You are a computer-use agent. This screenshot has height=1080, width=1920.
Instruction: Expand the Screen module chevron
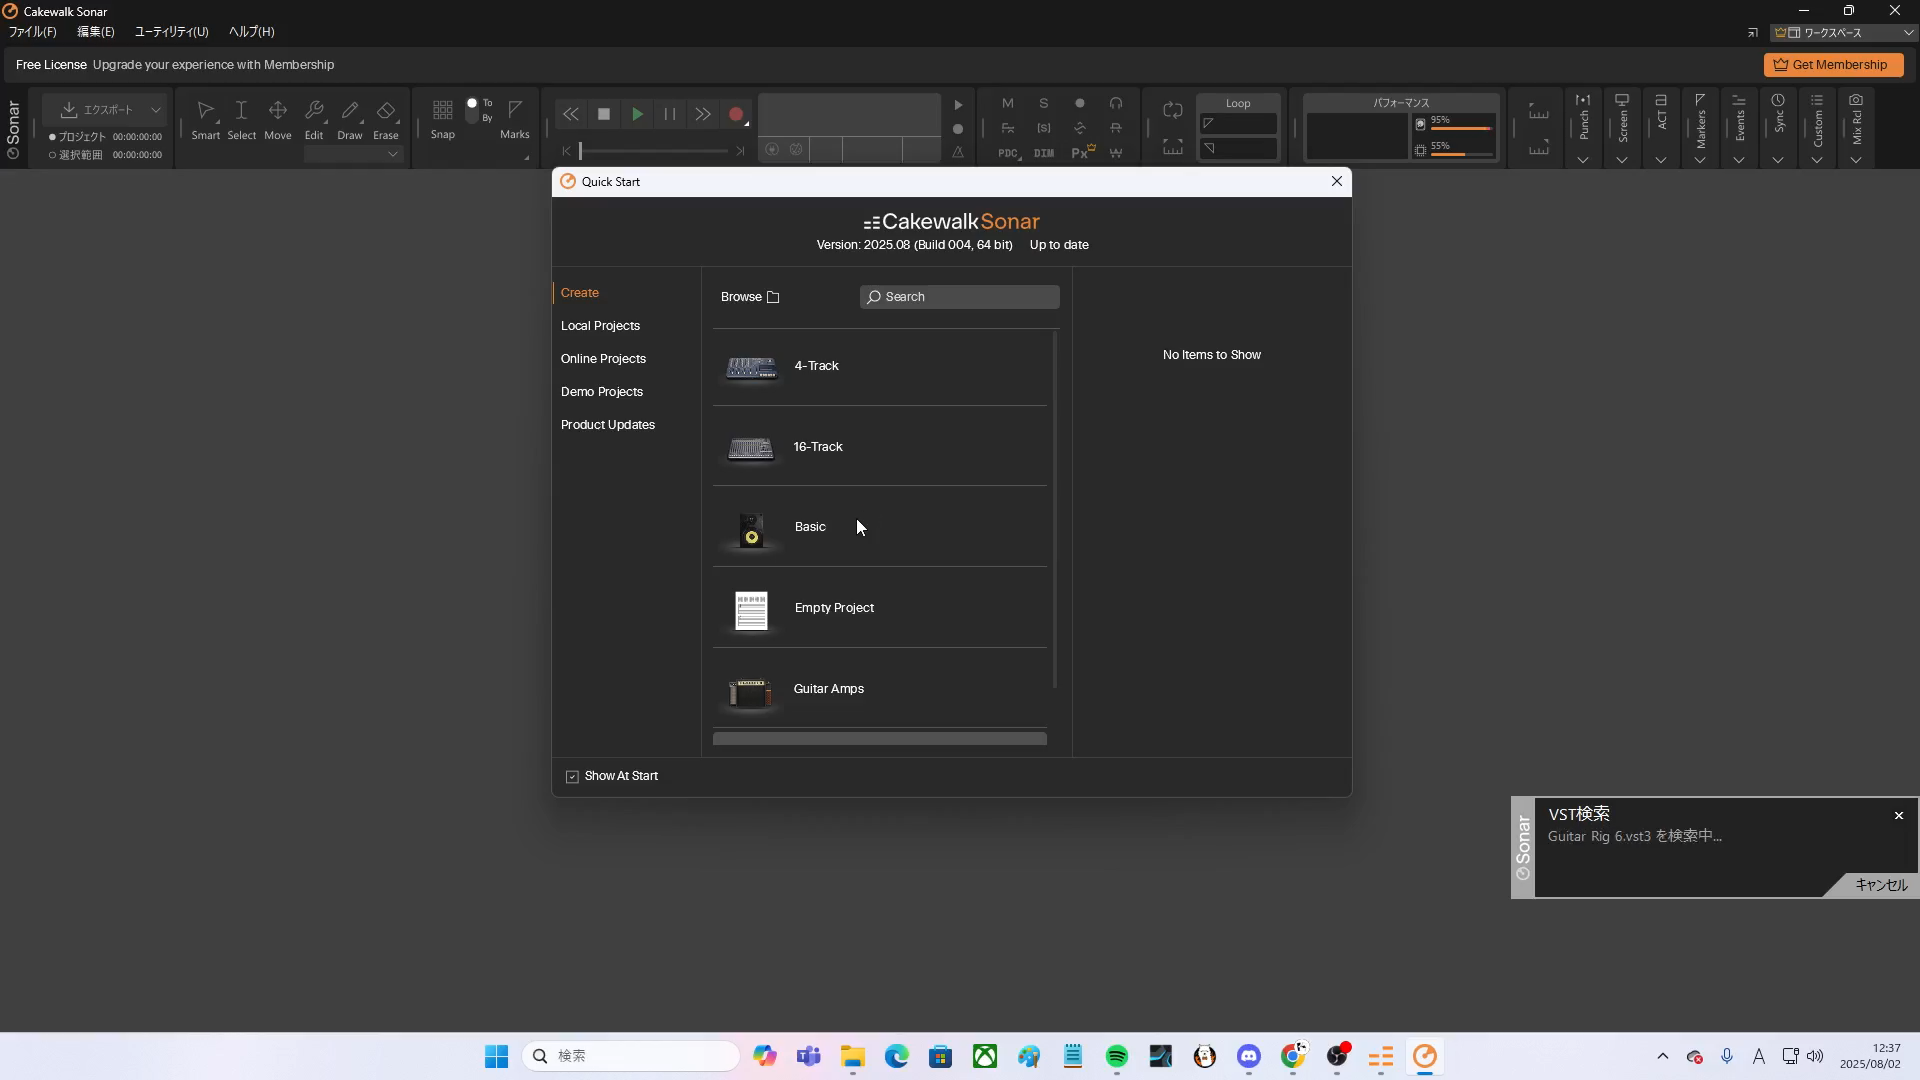coord(1622,160)
